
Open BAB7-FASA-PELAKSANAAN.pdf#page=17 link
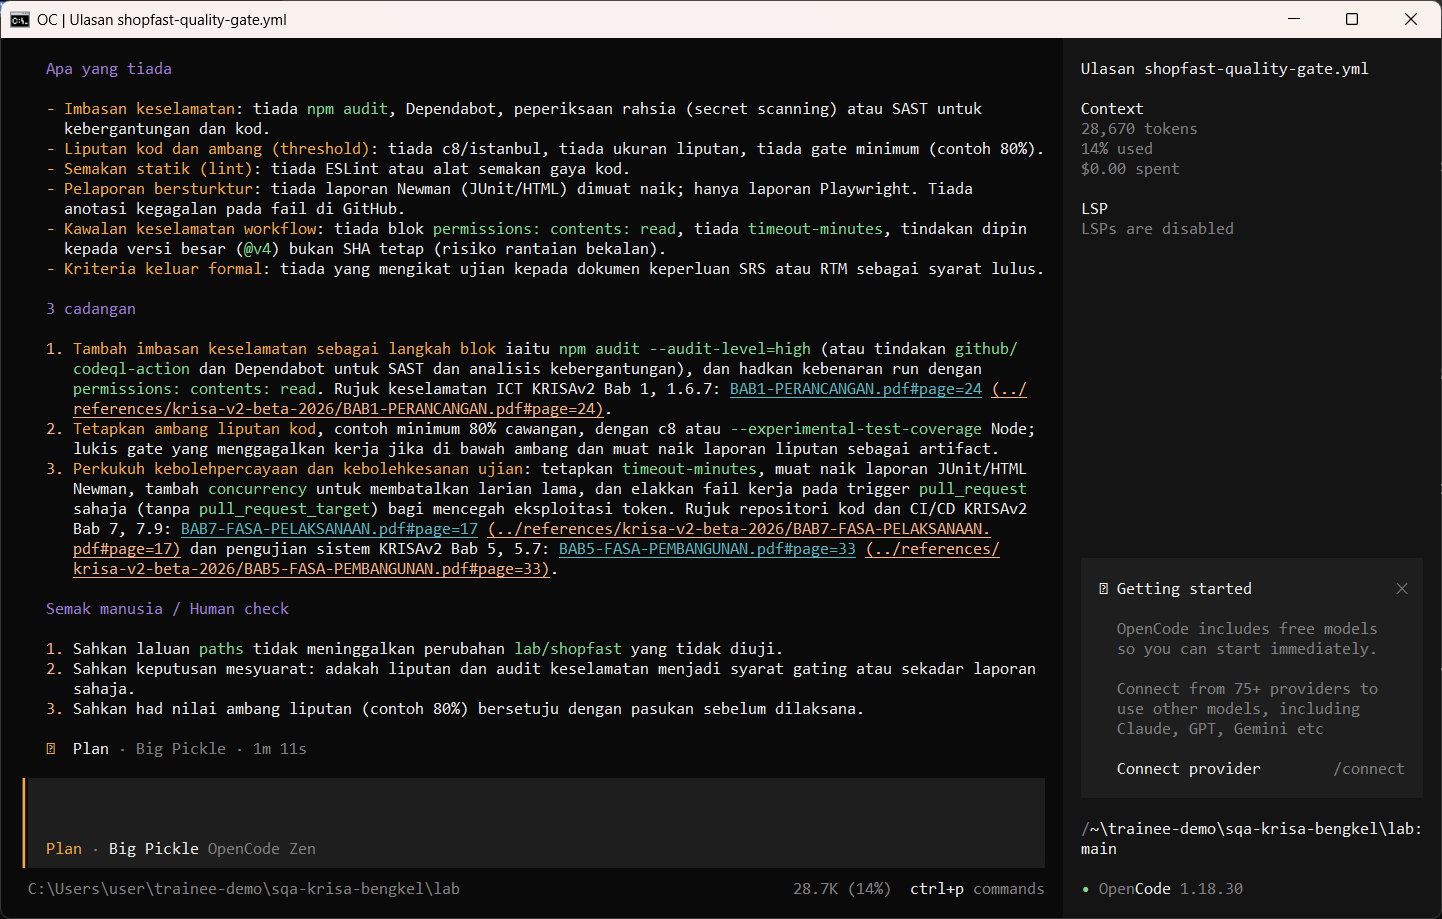(x=329, y=529)
